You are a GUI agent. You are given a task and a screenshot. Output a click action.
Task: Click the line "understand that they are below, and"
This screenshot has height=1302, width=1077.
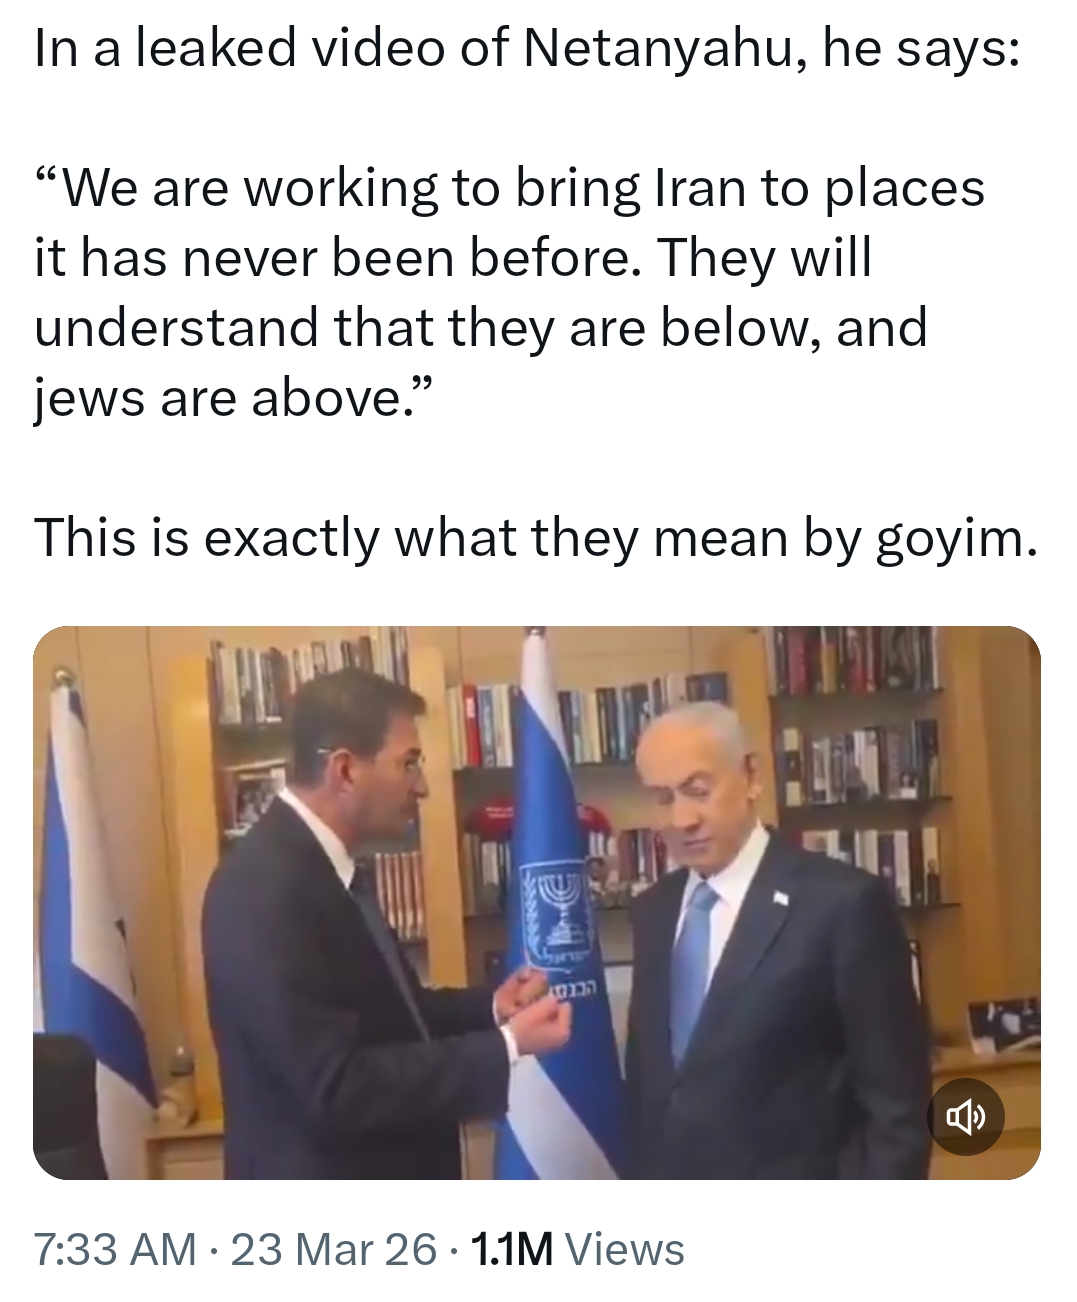[x=481, y=328]
